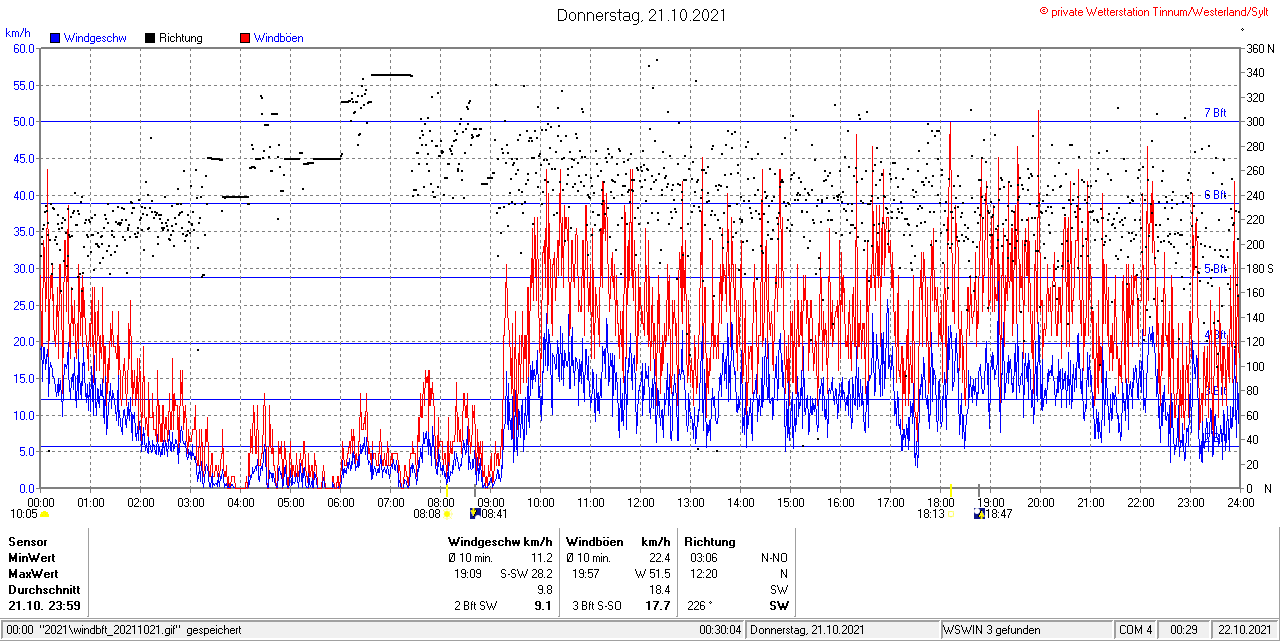Click the black Richtung legend swatch
This screenshot has height=641, width=1280.
150,38
